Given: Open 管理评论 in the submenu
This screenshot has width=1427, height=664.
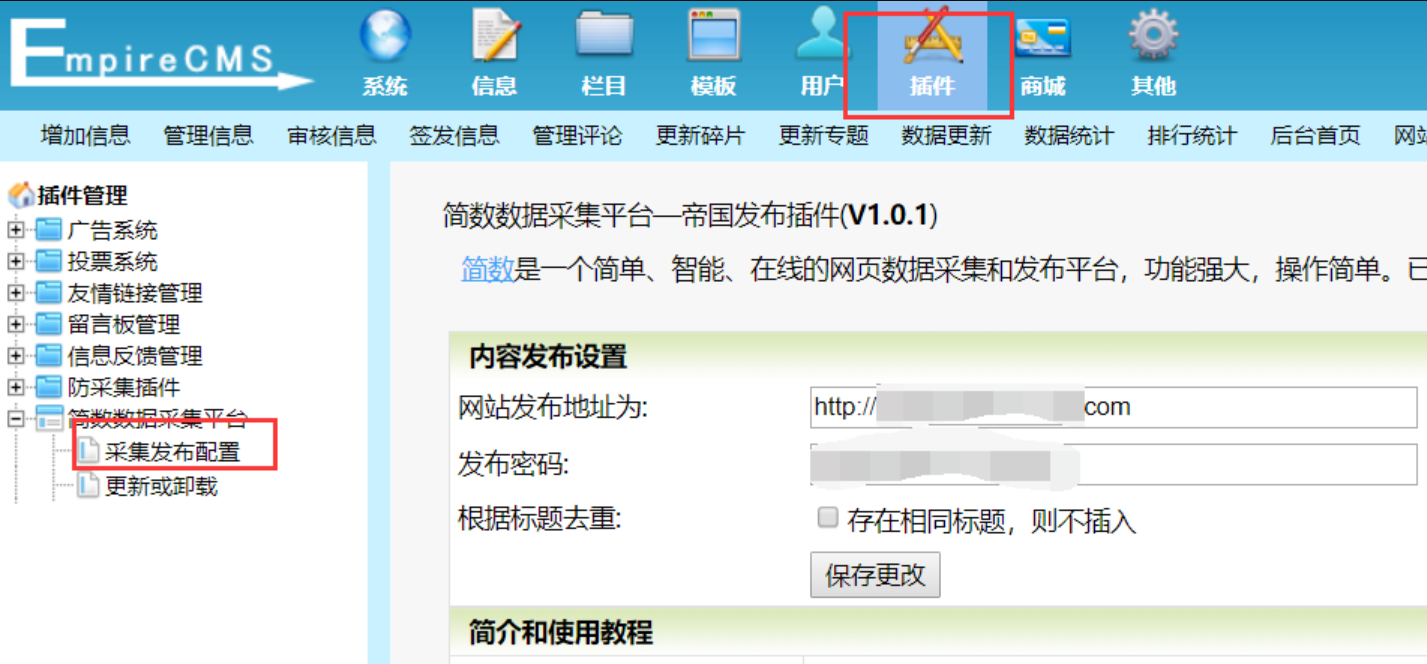Looking at the screenshot, I should pos(577,136).
